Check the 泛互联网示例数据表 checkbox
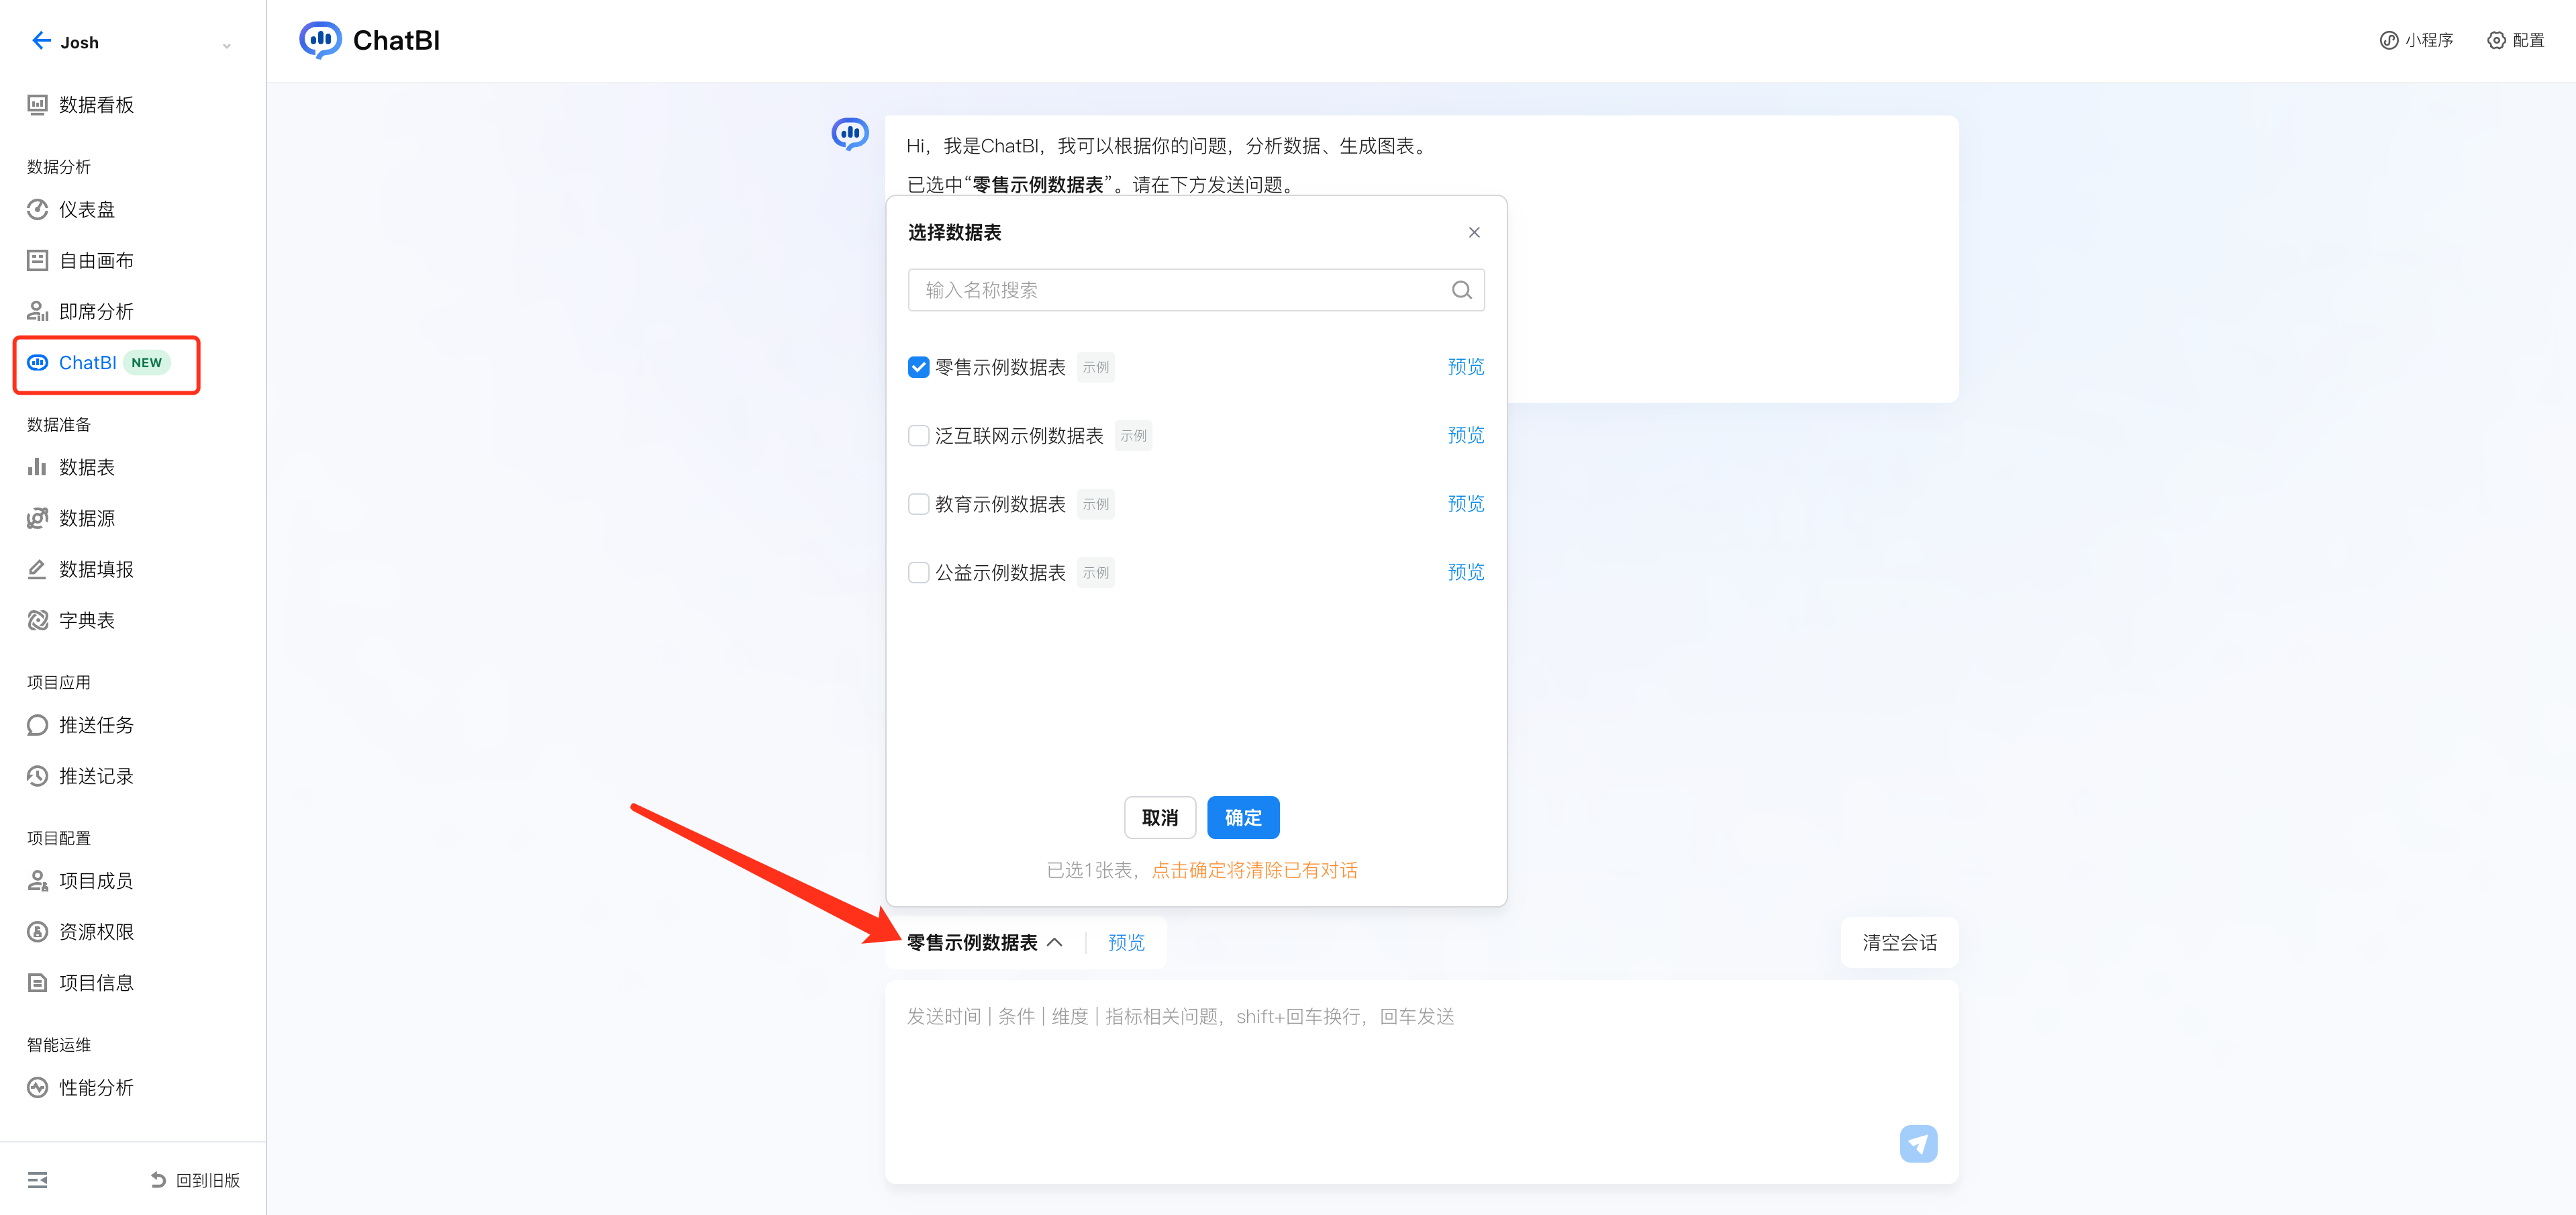 pyautogui.click(x=918, y=436)
